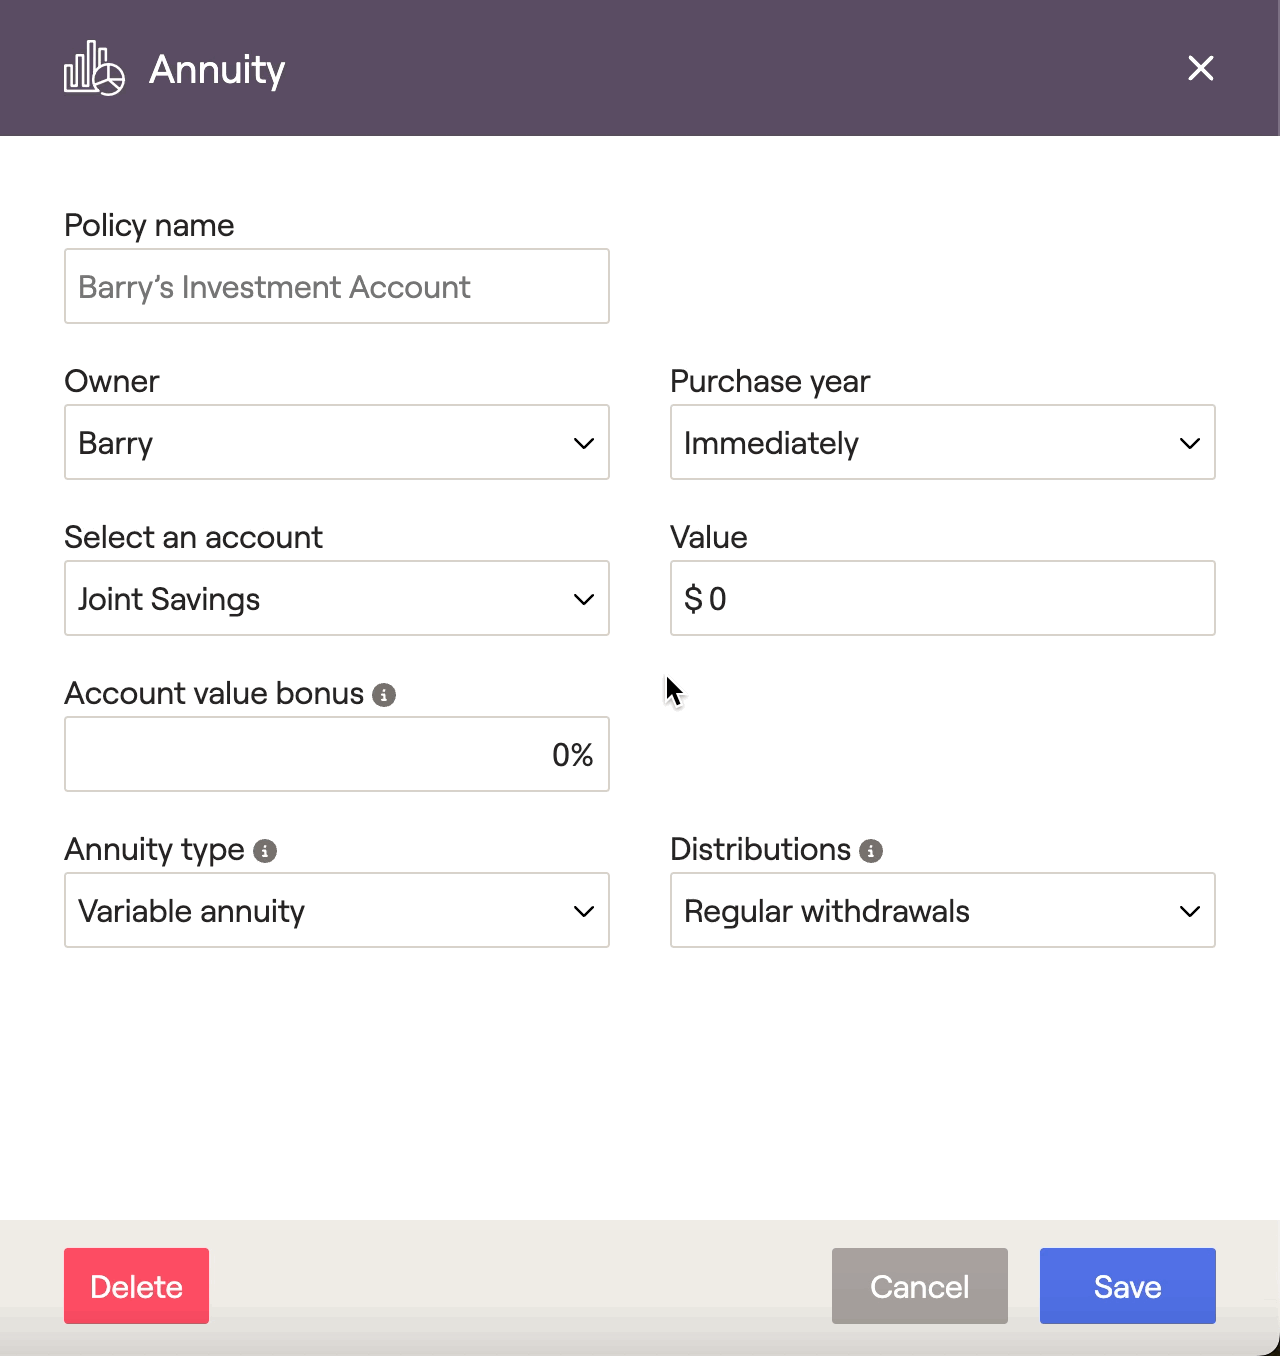Open the Annuity type info tooltip icon

point(265,851)
